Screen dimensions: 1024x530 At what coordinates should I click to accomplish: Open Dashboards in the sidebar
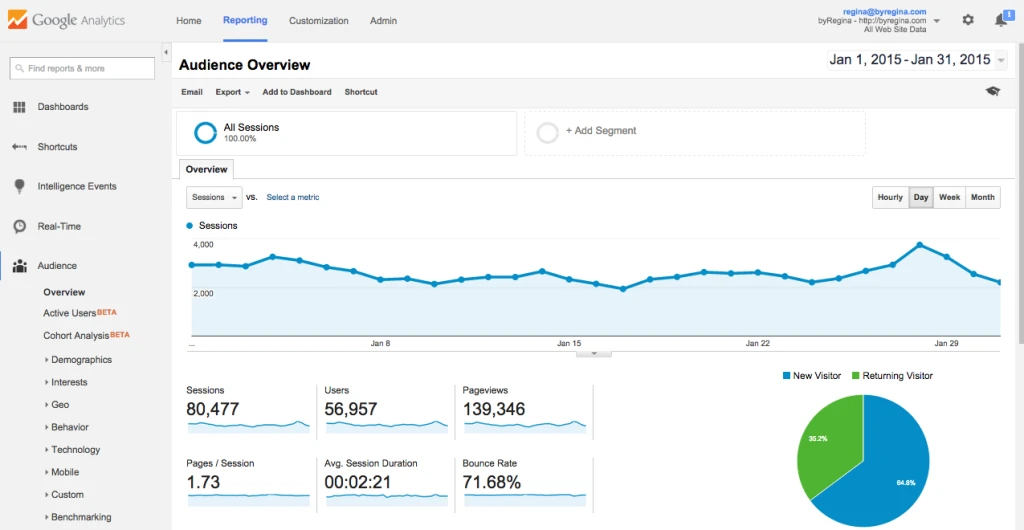(63, 107)
